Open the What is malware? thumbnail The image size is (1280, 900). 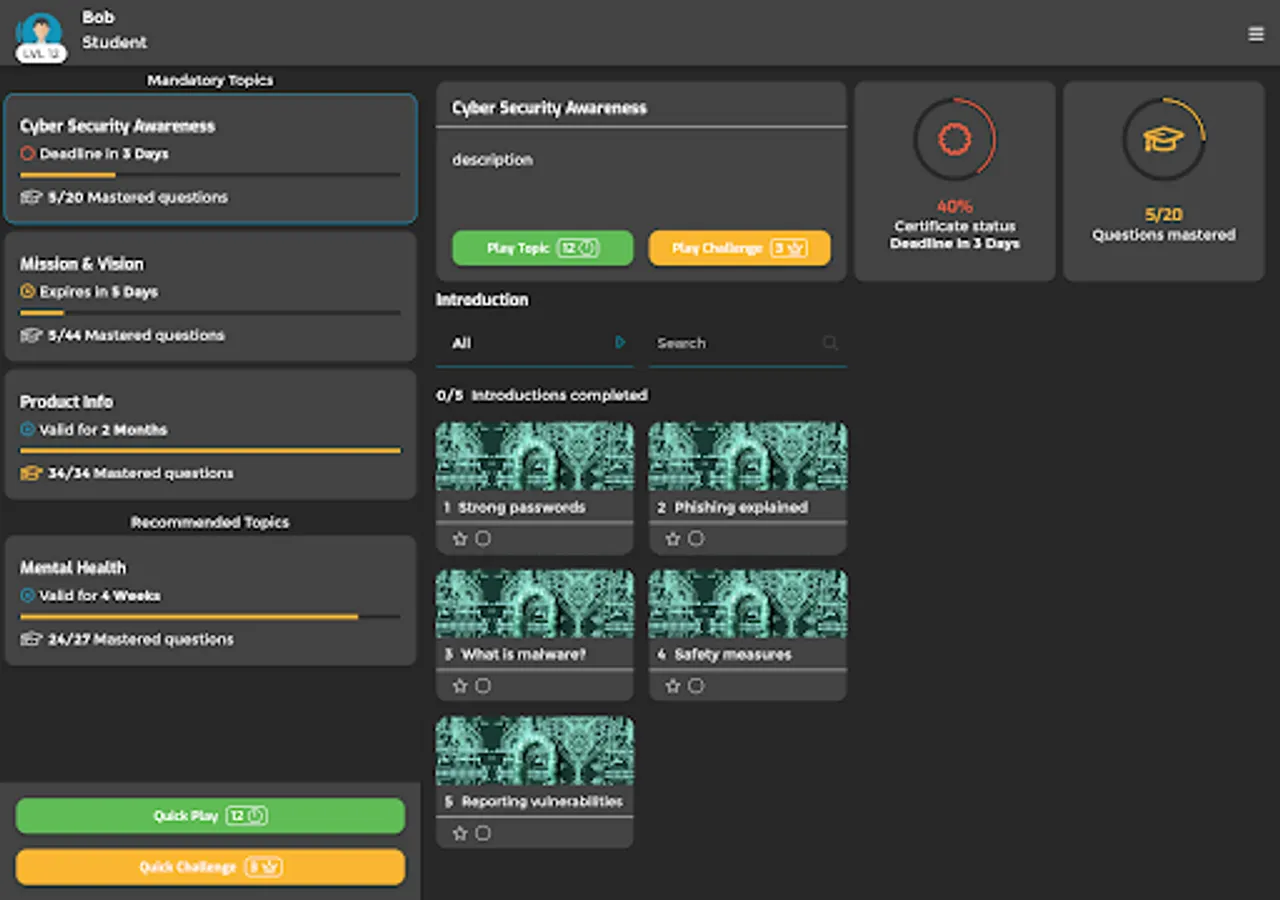coord(535,604)
